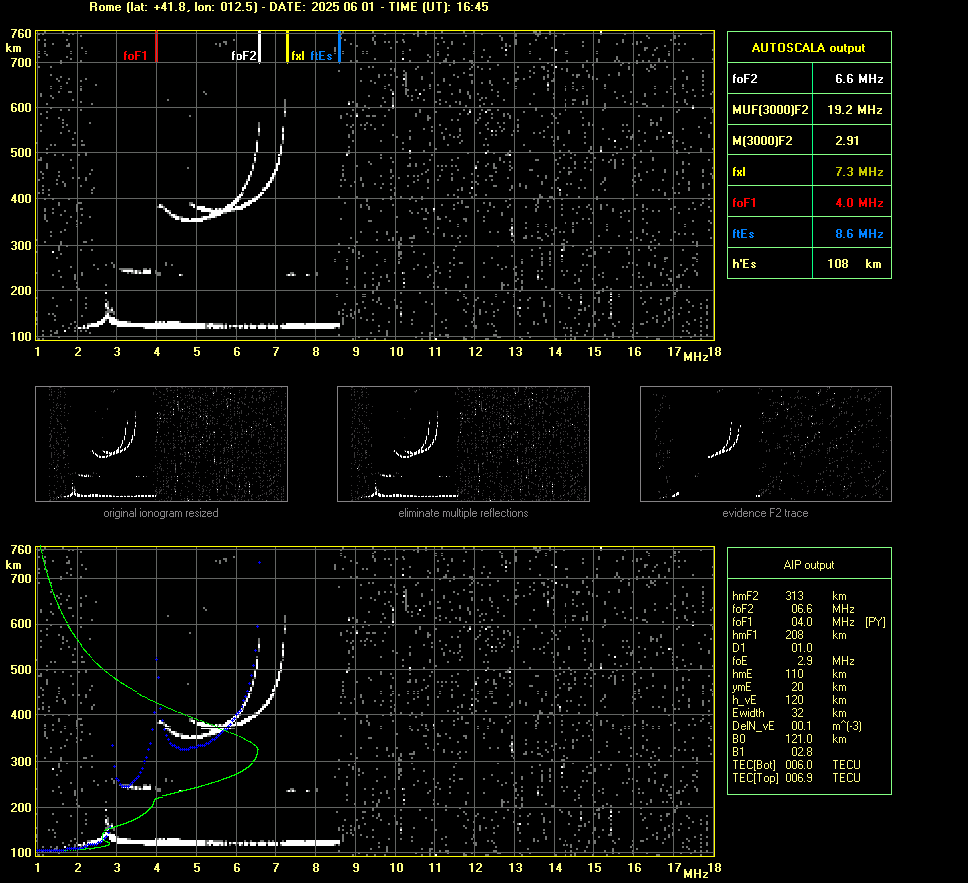Click the yellow fxI marker label on the ionogram
Viewport: 968px width, 883px height.
298,56
